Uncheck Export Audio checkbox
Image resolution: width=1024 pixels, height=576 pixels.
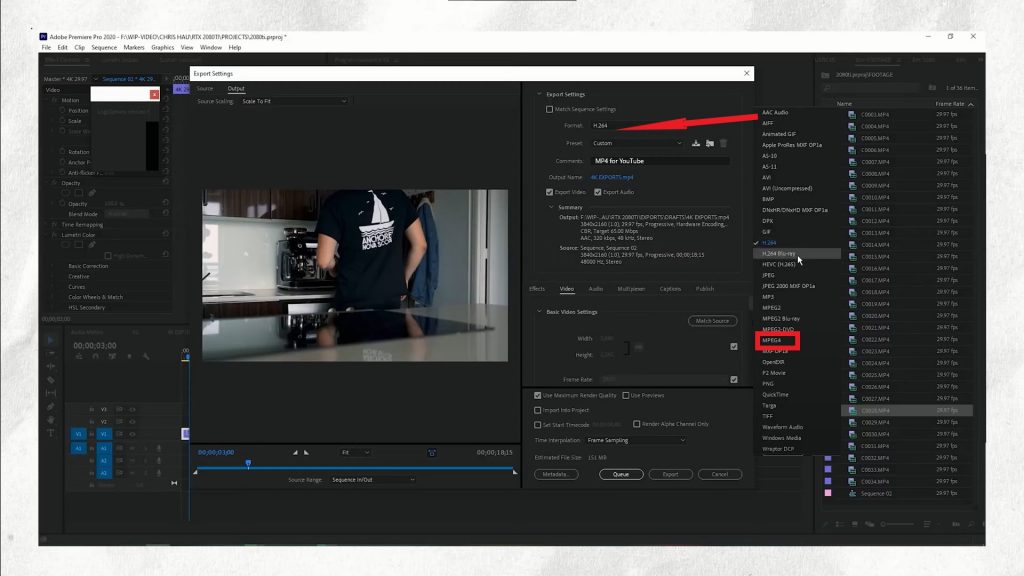(598, 192)
